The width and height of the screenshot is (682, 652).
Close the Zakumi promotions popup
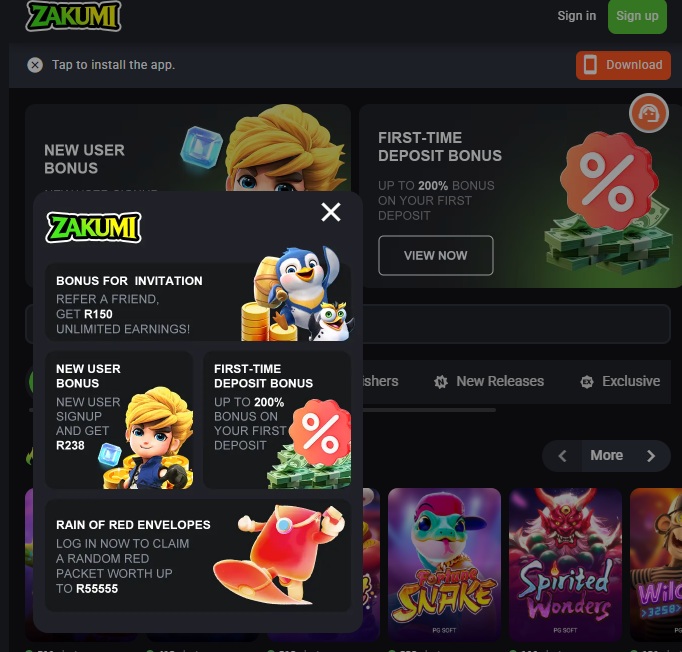tap(331, 212)
